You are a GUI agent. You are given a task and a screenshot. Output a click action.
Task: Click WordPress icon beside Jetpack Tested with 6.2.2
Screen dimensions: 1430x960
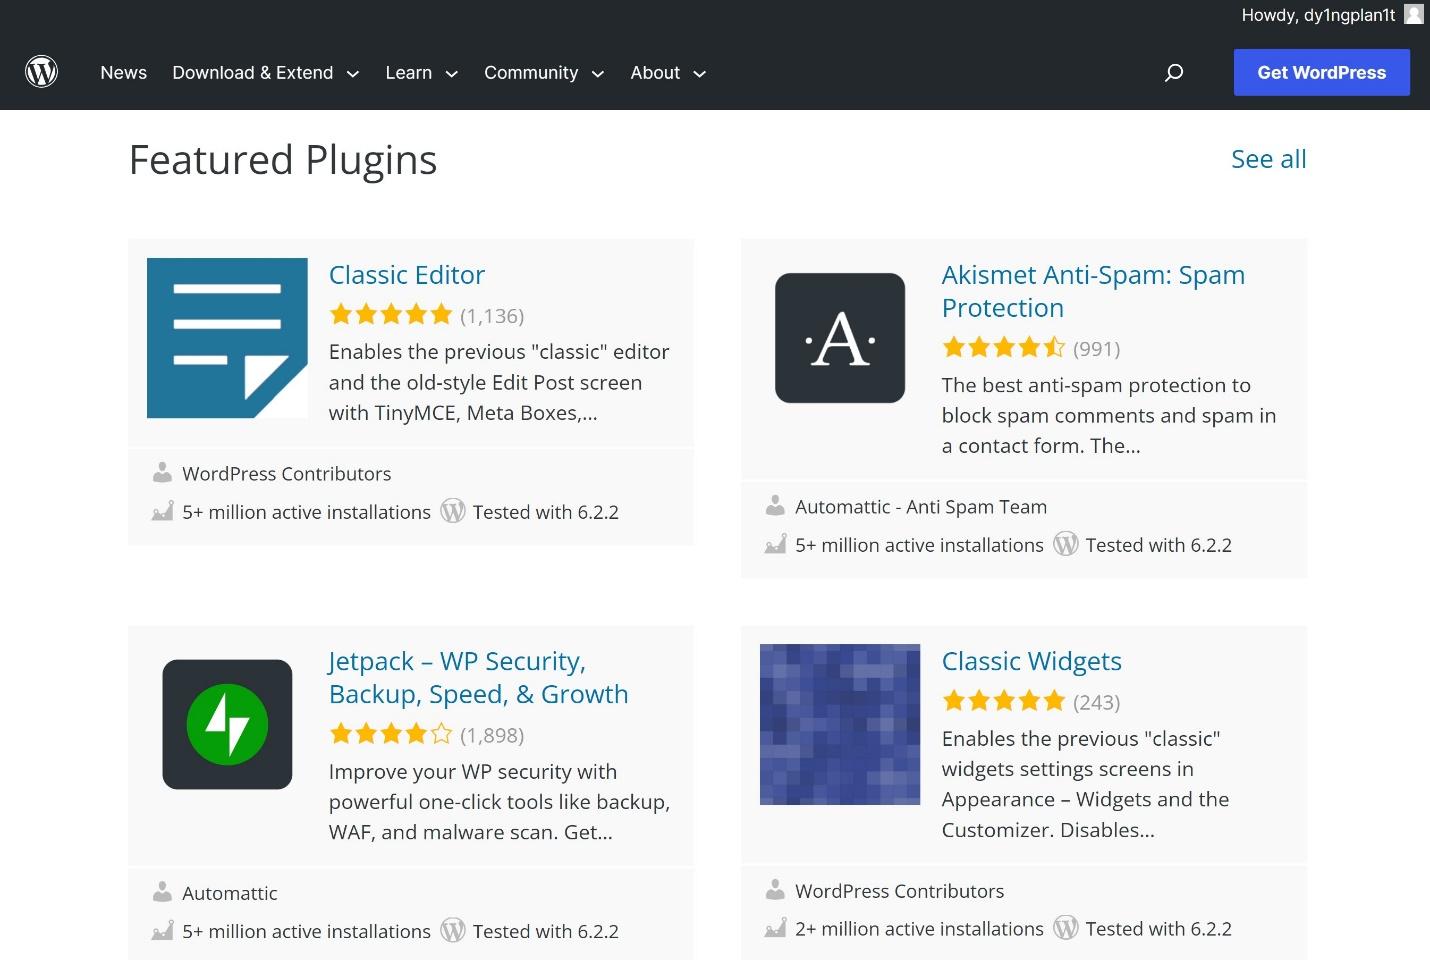click(453, 930)
